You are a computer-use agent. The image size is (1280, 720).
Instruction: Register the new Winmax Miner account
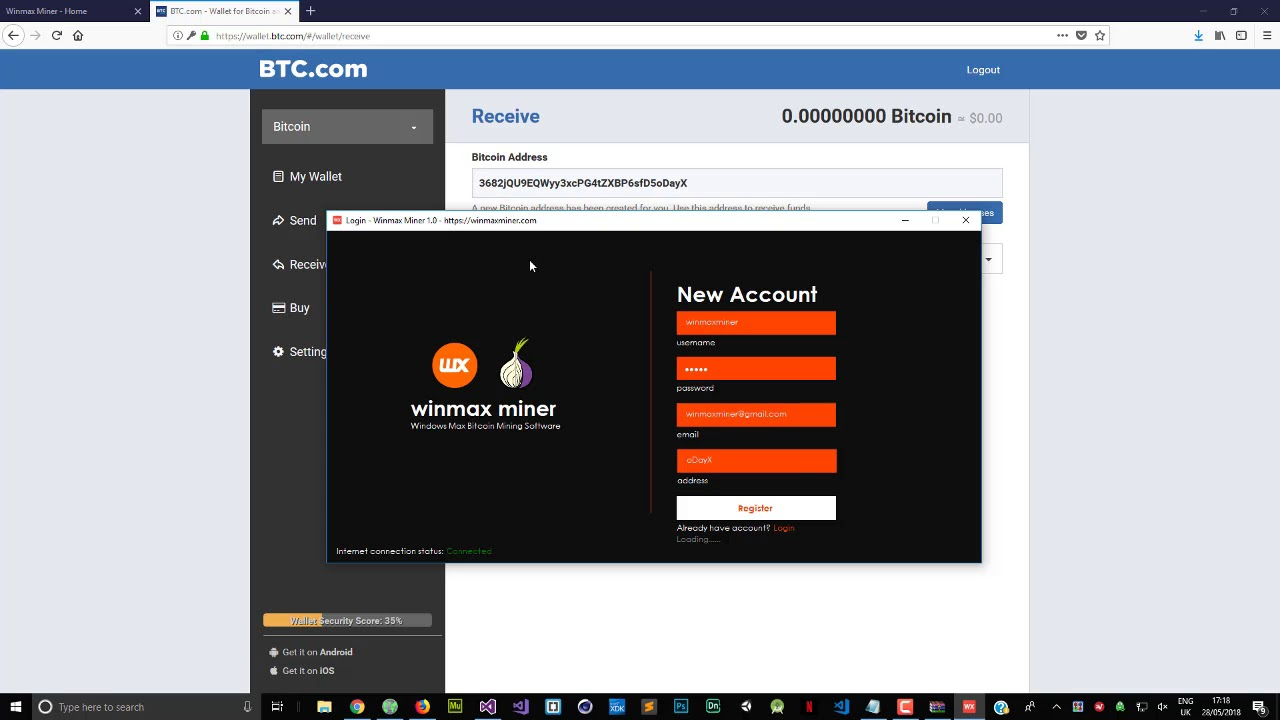coord(756,508)
